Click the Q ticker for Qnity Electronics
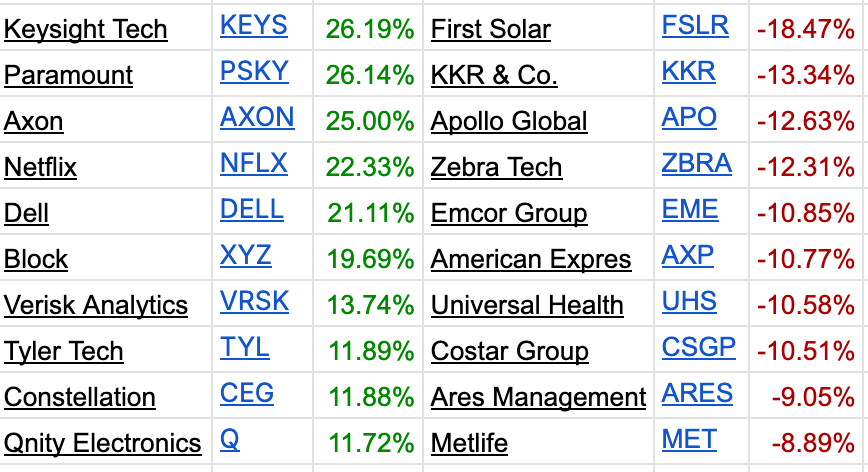The width and height of the screenshot is (868, 472). click(x=229, y=440)
